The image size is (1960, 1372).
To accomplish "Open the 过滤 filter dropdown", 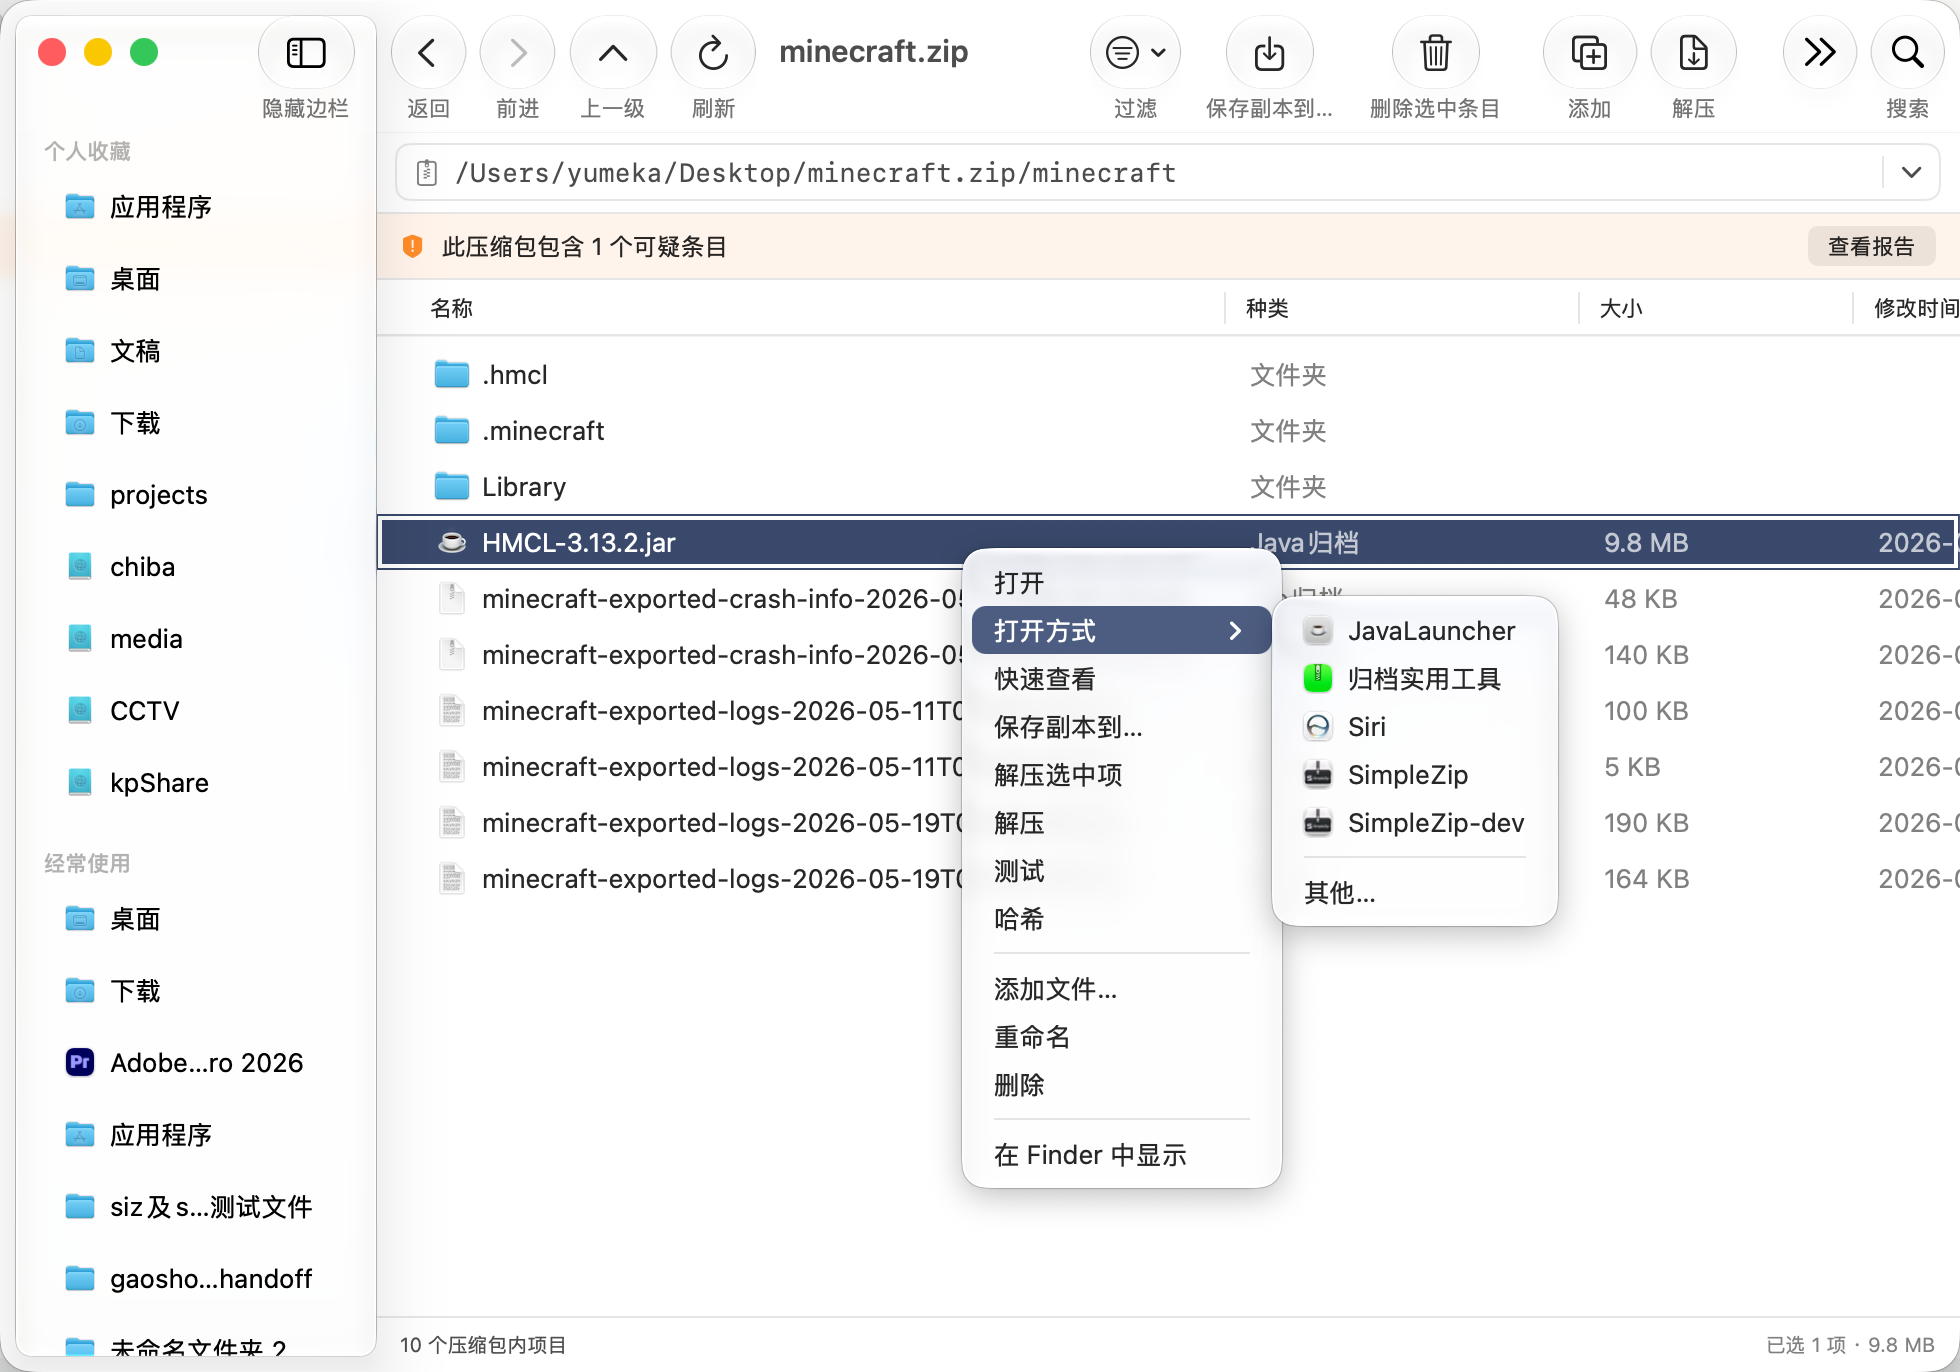I will click(x=1135, y=53).
